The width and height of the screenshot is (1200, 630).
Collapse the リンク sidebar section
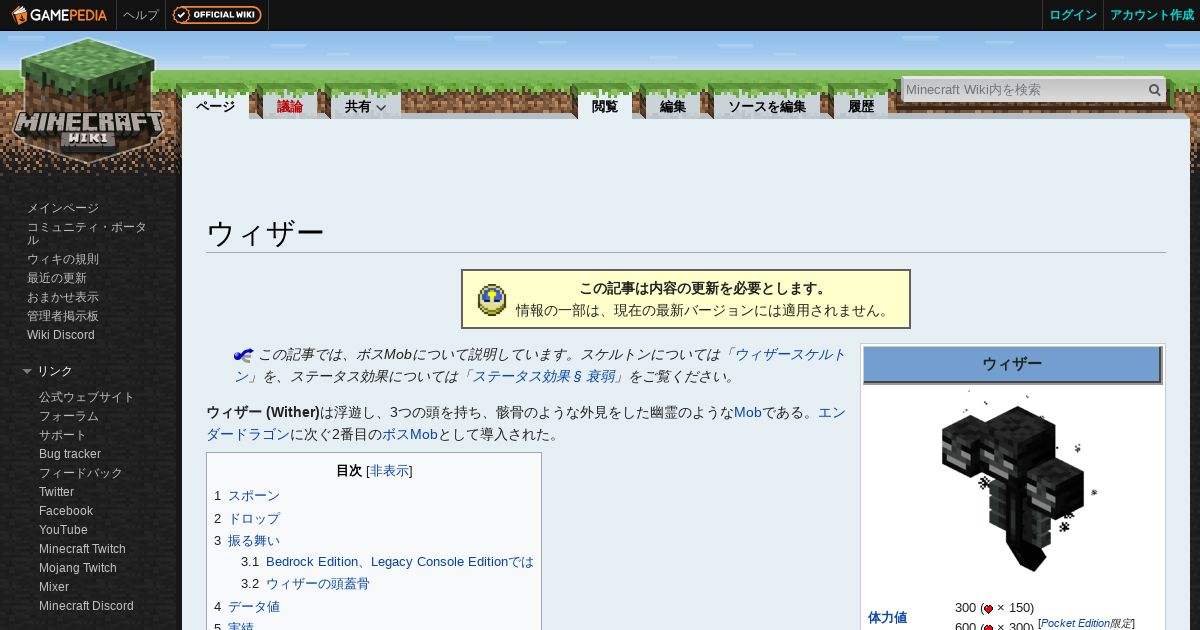pyautogui.click(x=27, y=371)
